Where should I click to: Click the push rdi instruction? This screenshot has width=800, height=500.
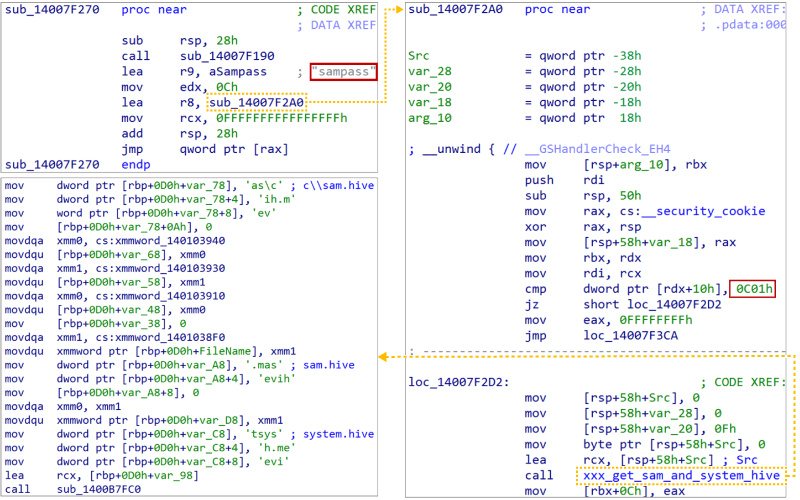564,180
